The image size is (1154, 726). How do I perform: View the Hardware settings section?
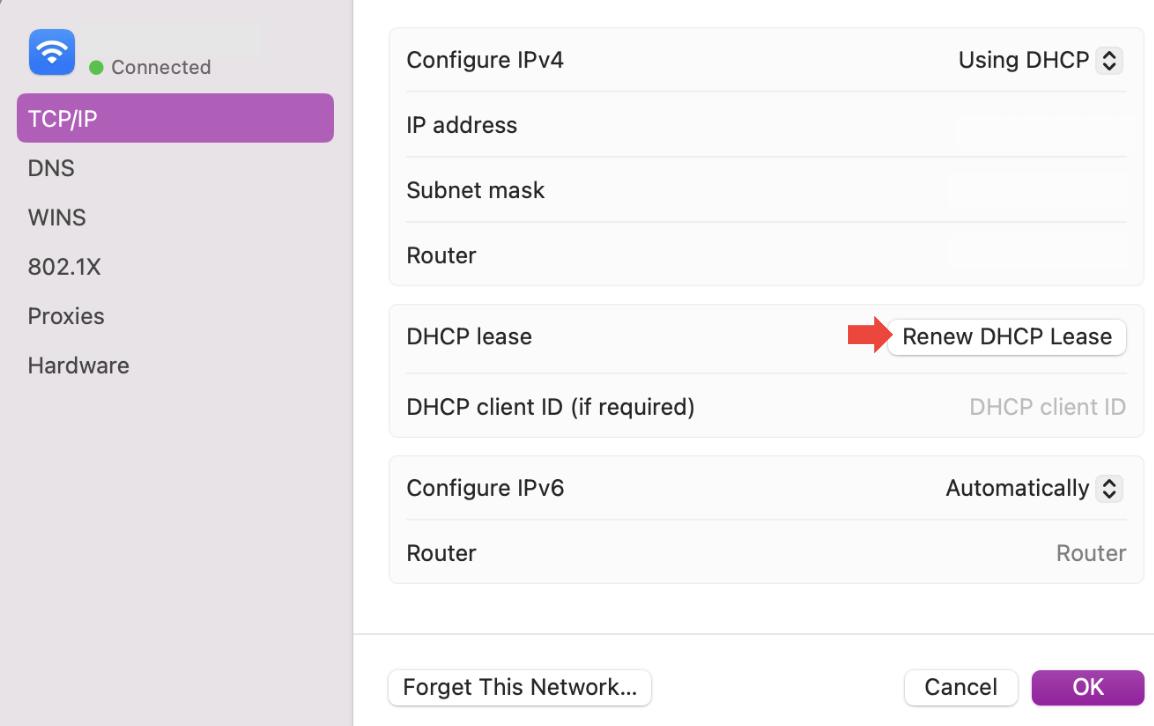(78, 365)
